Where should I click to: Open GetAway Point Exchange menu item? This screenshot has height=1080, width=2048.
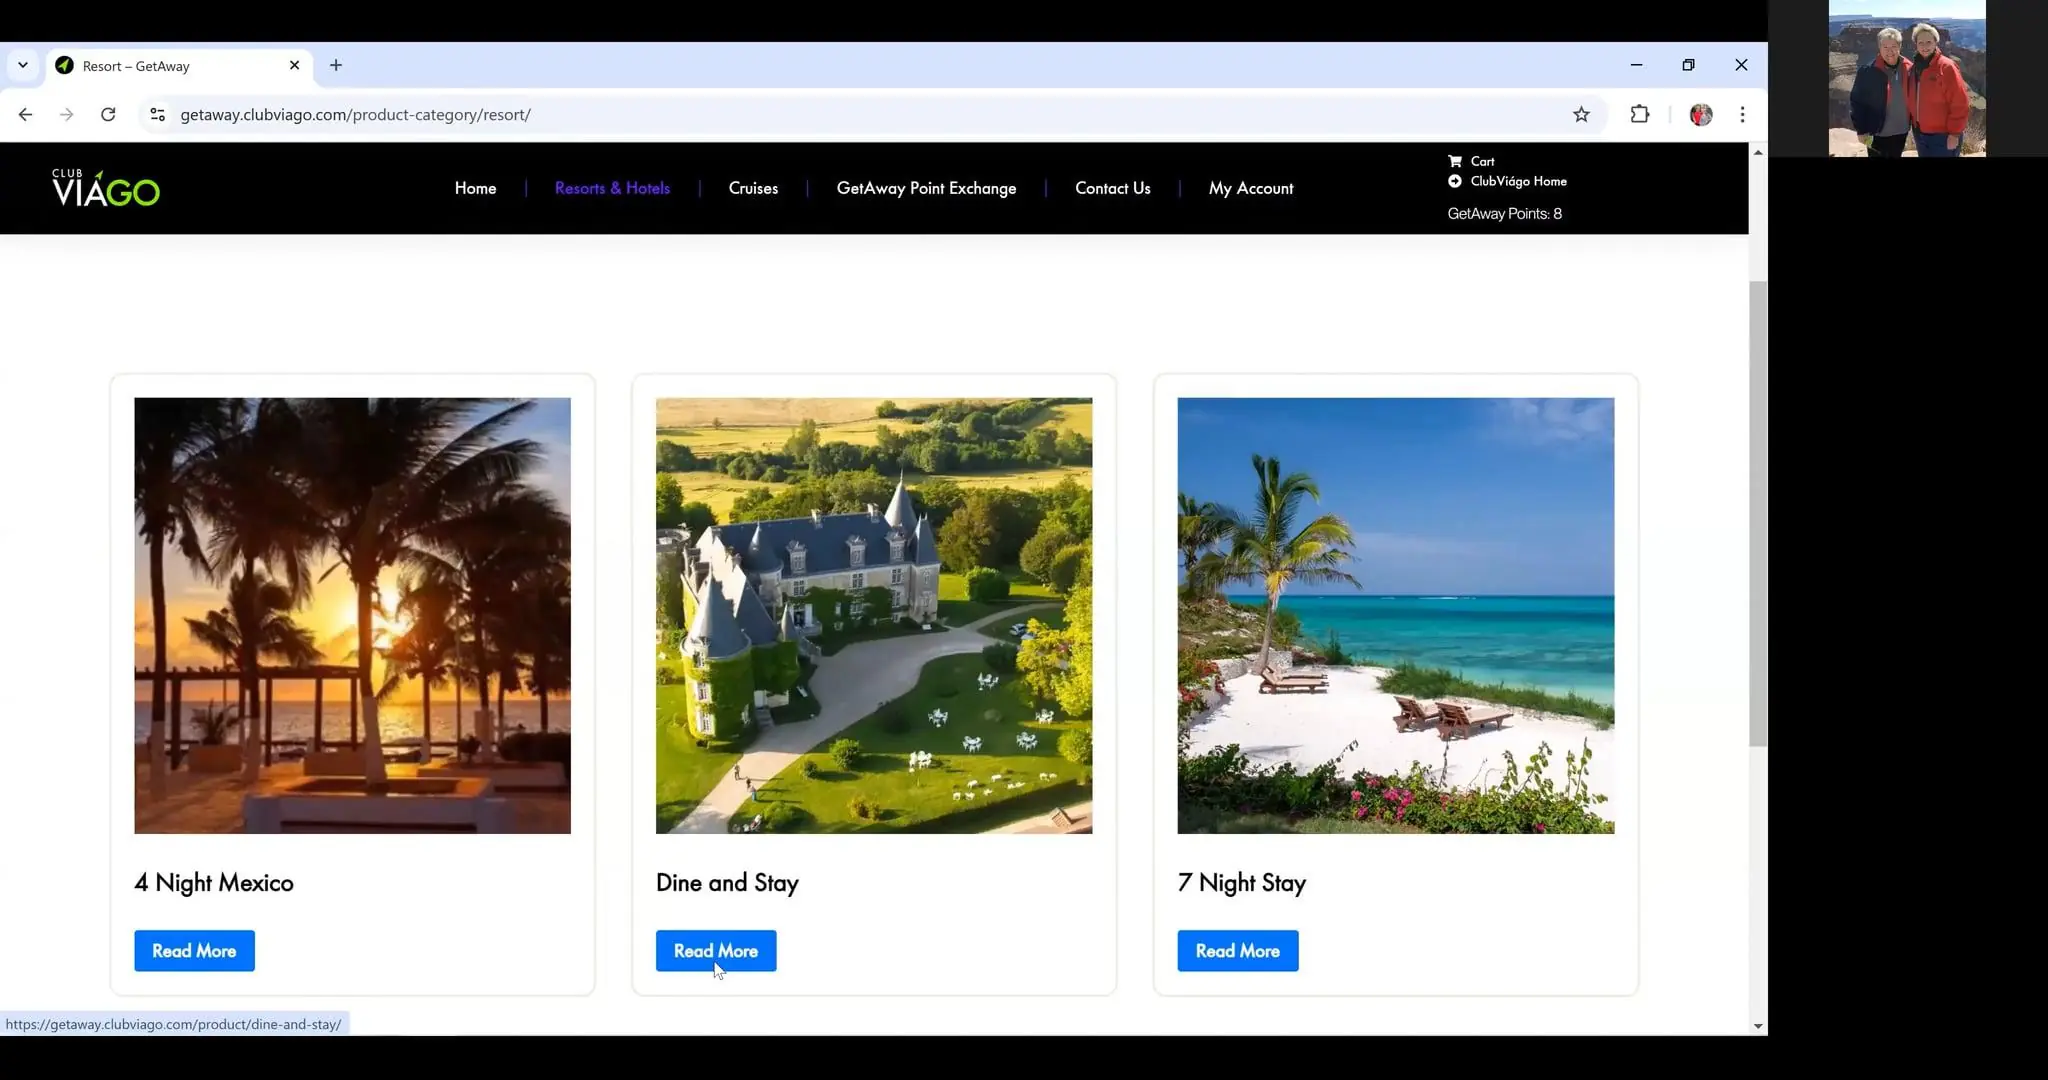(x=926, y=188)
